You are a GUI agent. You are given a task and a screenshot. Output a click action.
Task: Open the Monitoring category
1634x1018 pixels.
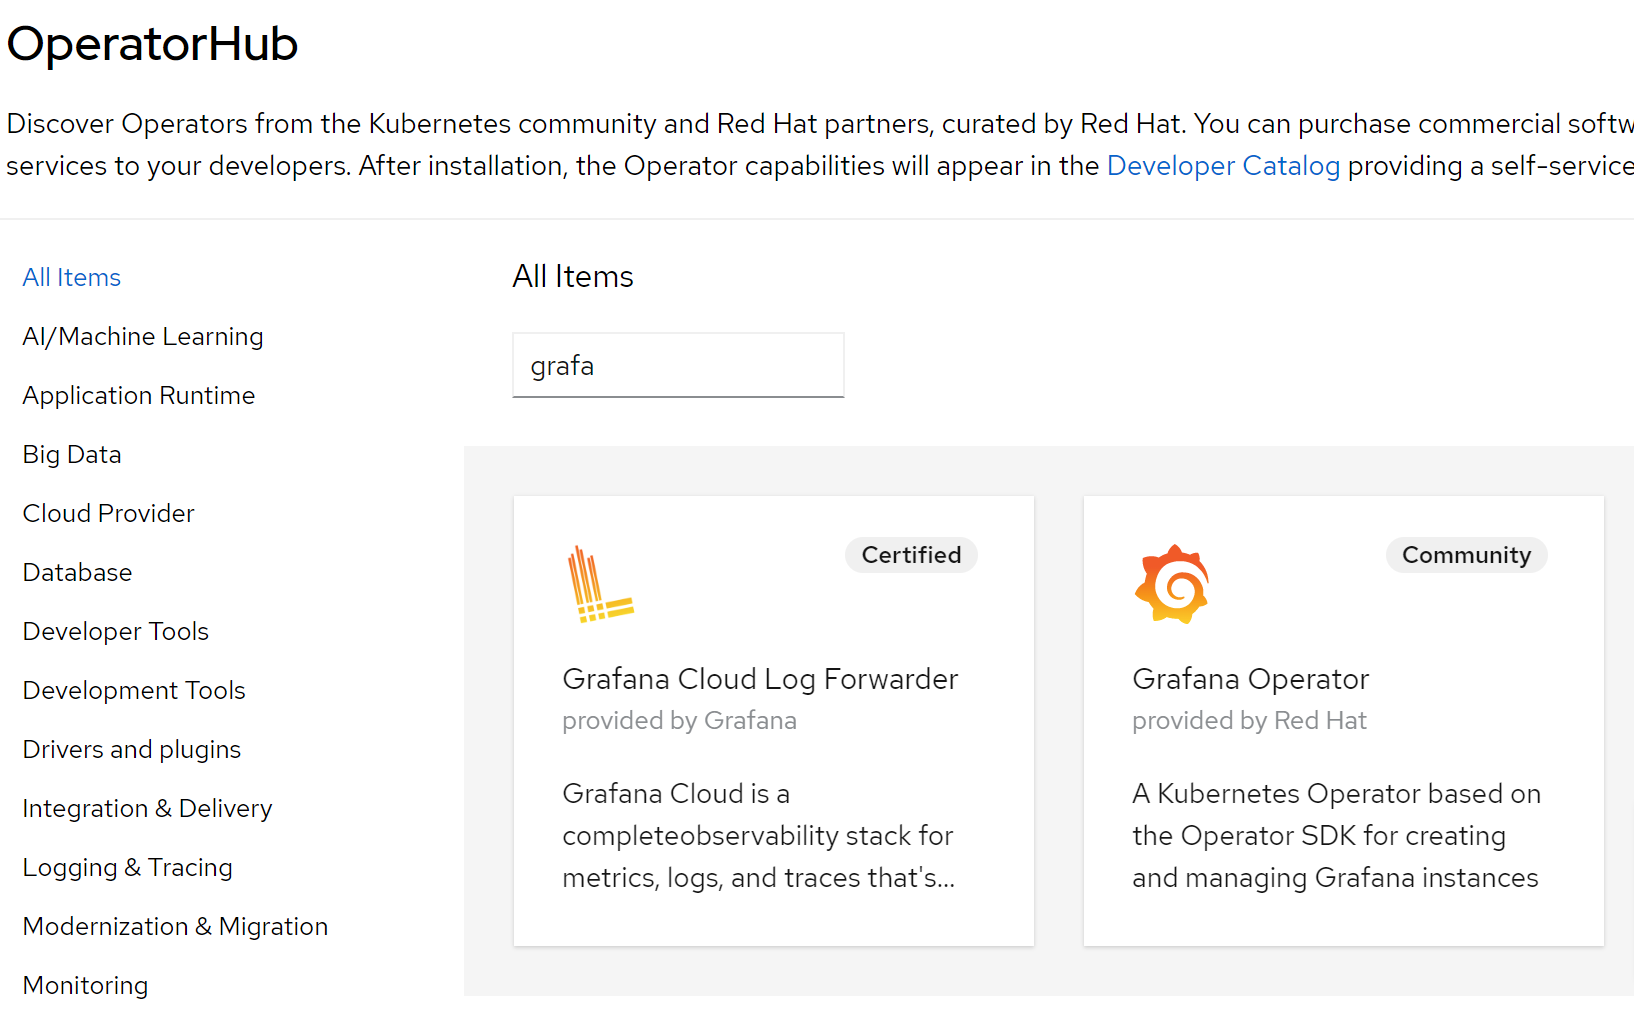(86, 986)
